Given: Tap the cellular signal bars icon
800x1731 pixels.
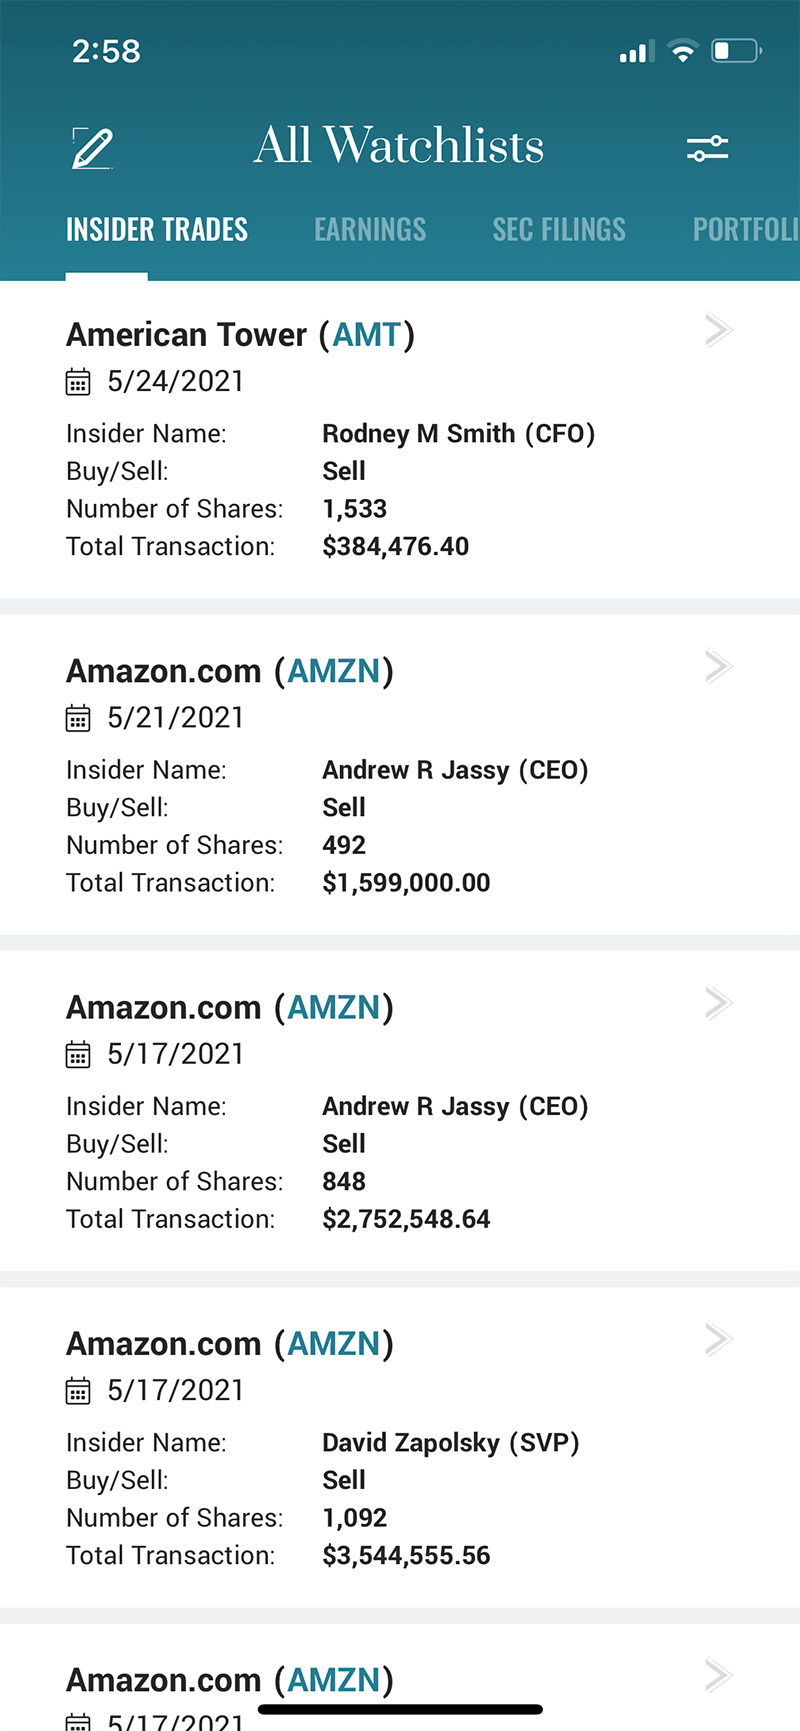Looking at the screenshot, I should [636, 51].
